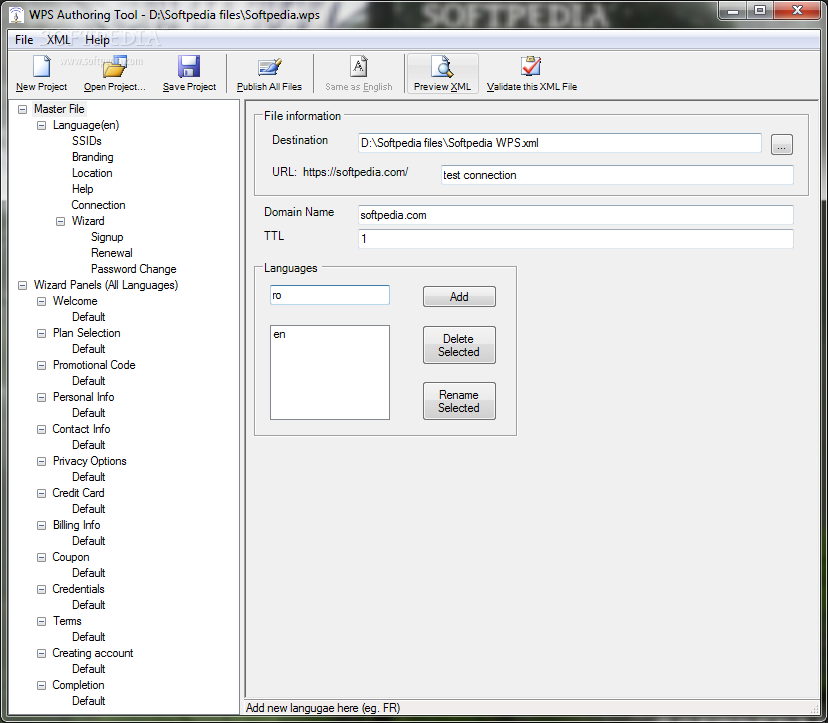Select Default under Privacy Options
This screenshot has height=723, width=828.
(88, 477)
